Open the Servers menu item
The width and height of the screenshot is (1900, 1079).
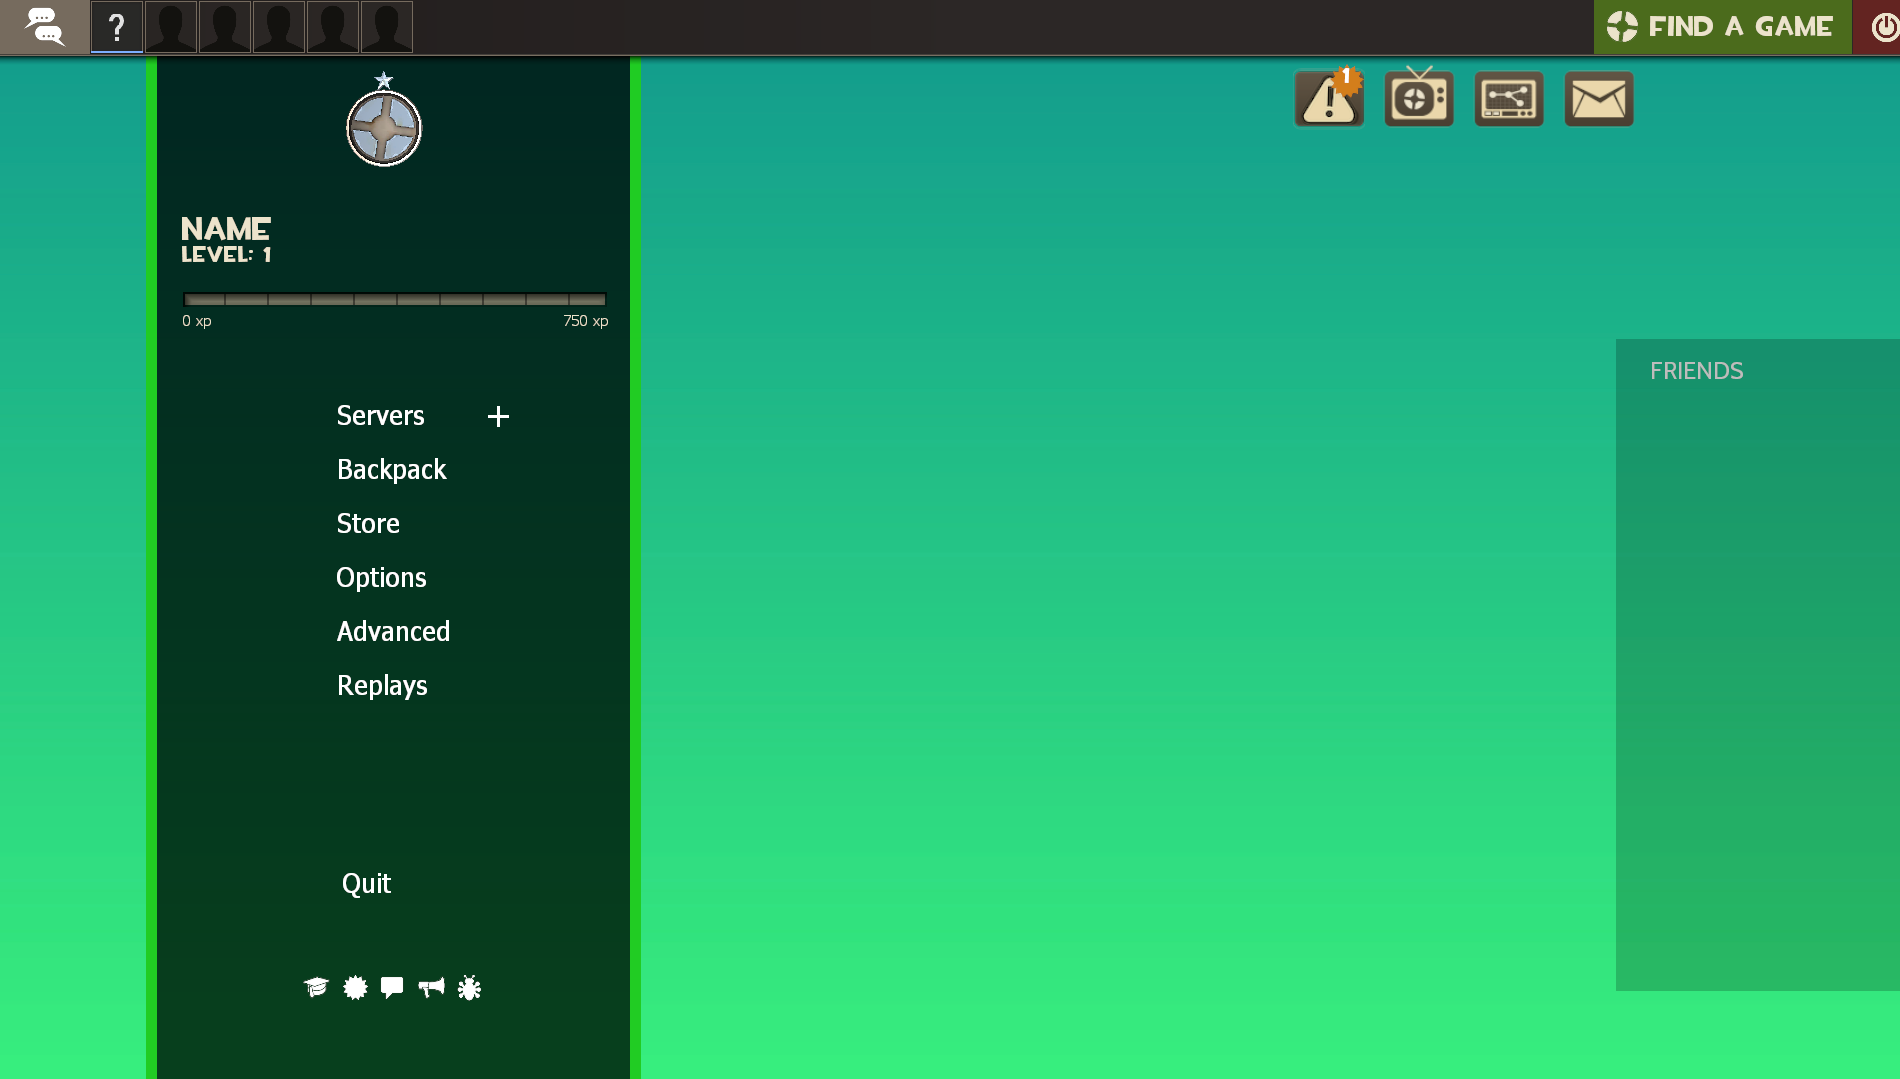point(380,416)
